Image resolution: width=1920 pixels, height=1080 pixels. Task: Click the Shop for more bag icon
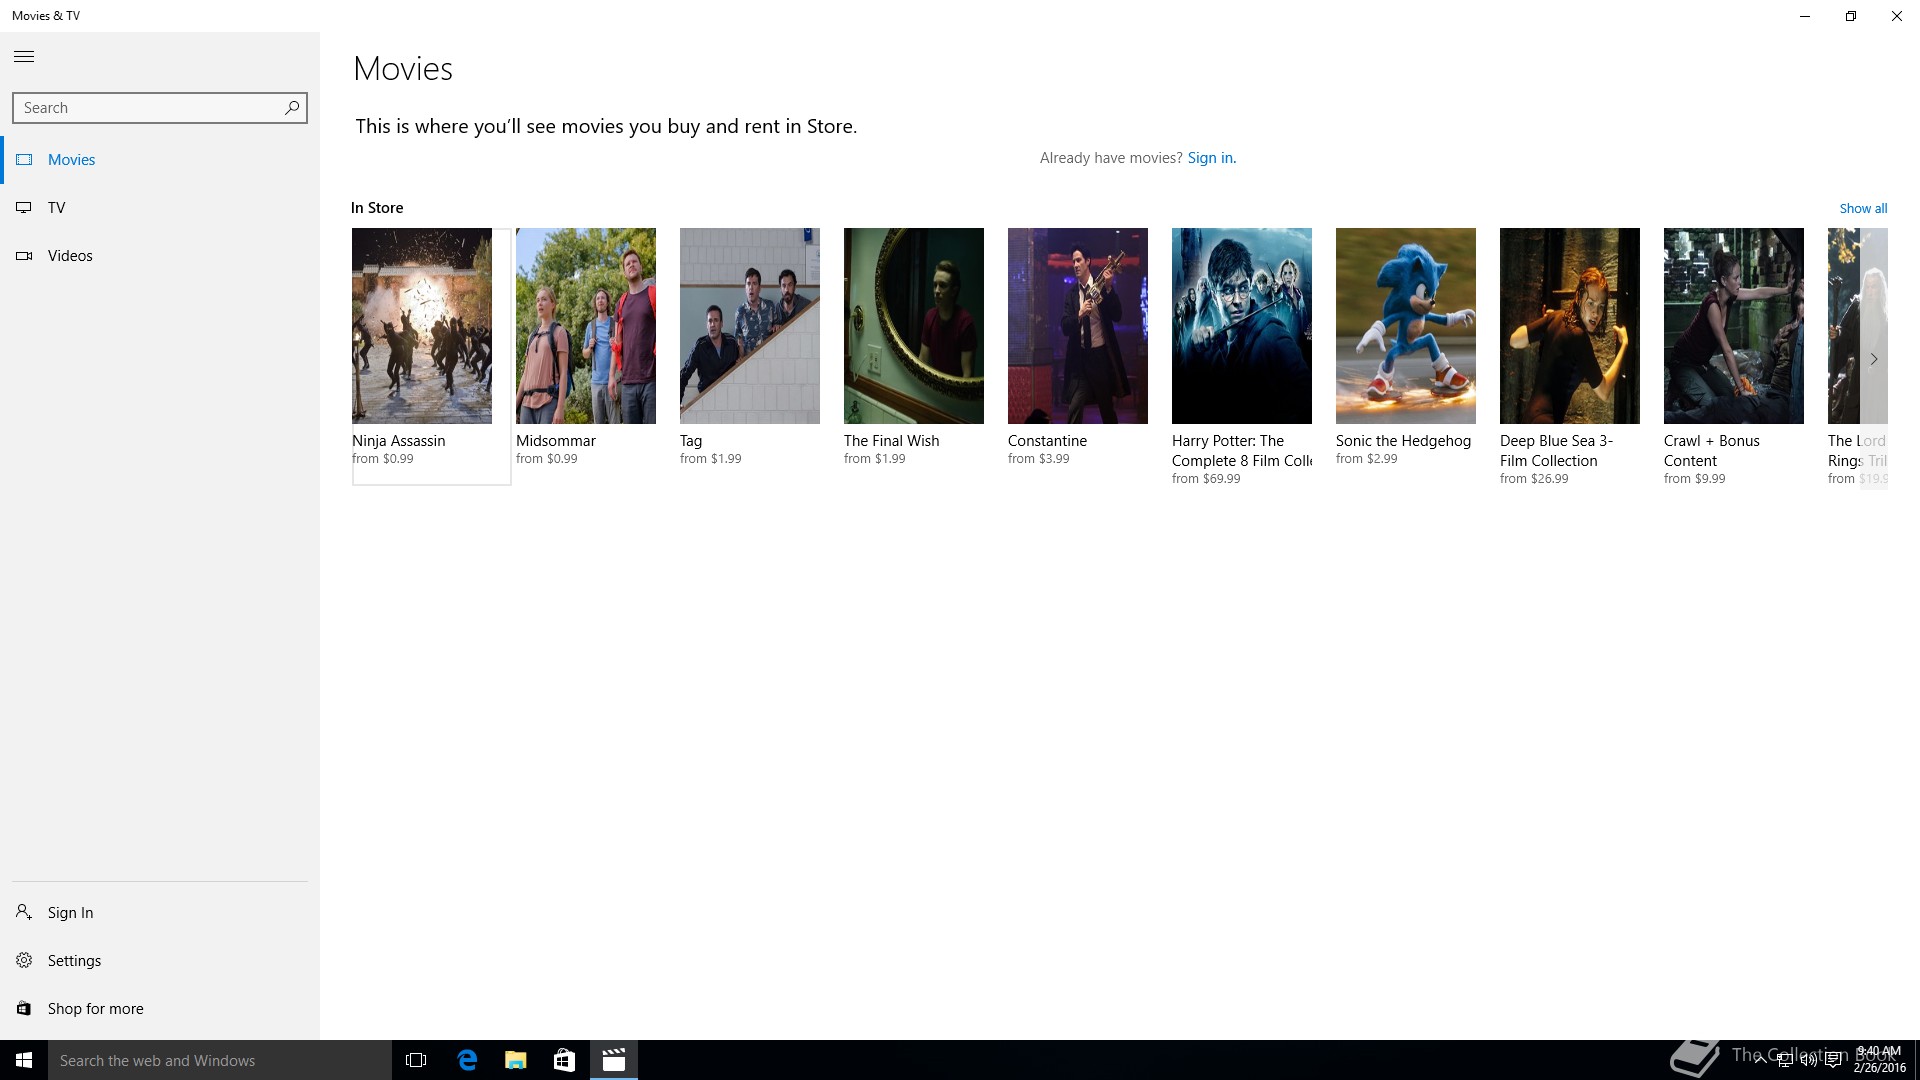(x=24, y=1008)
